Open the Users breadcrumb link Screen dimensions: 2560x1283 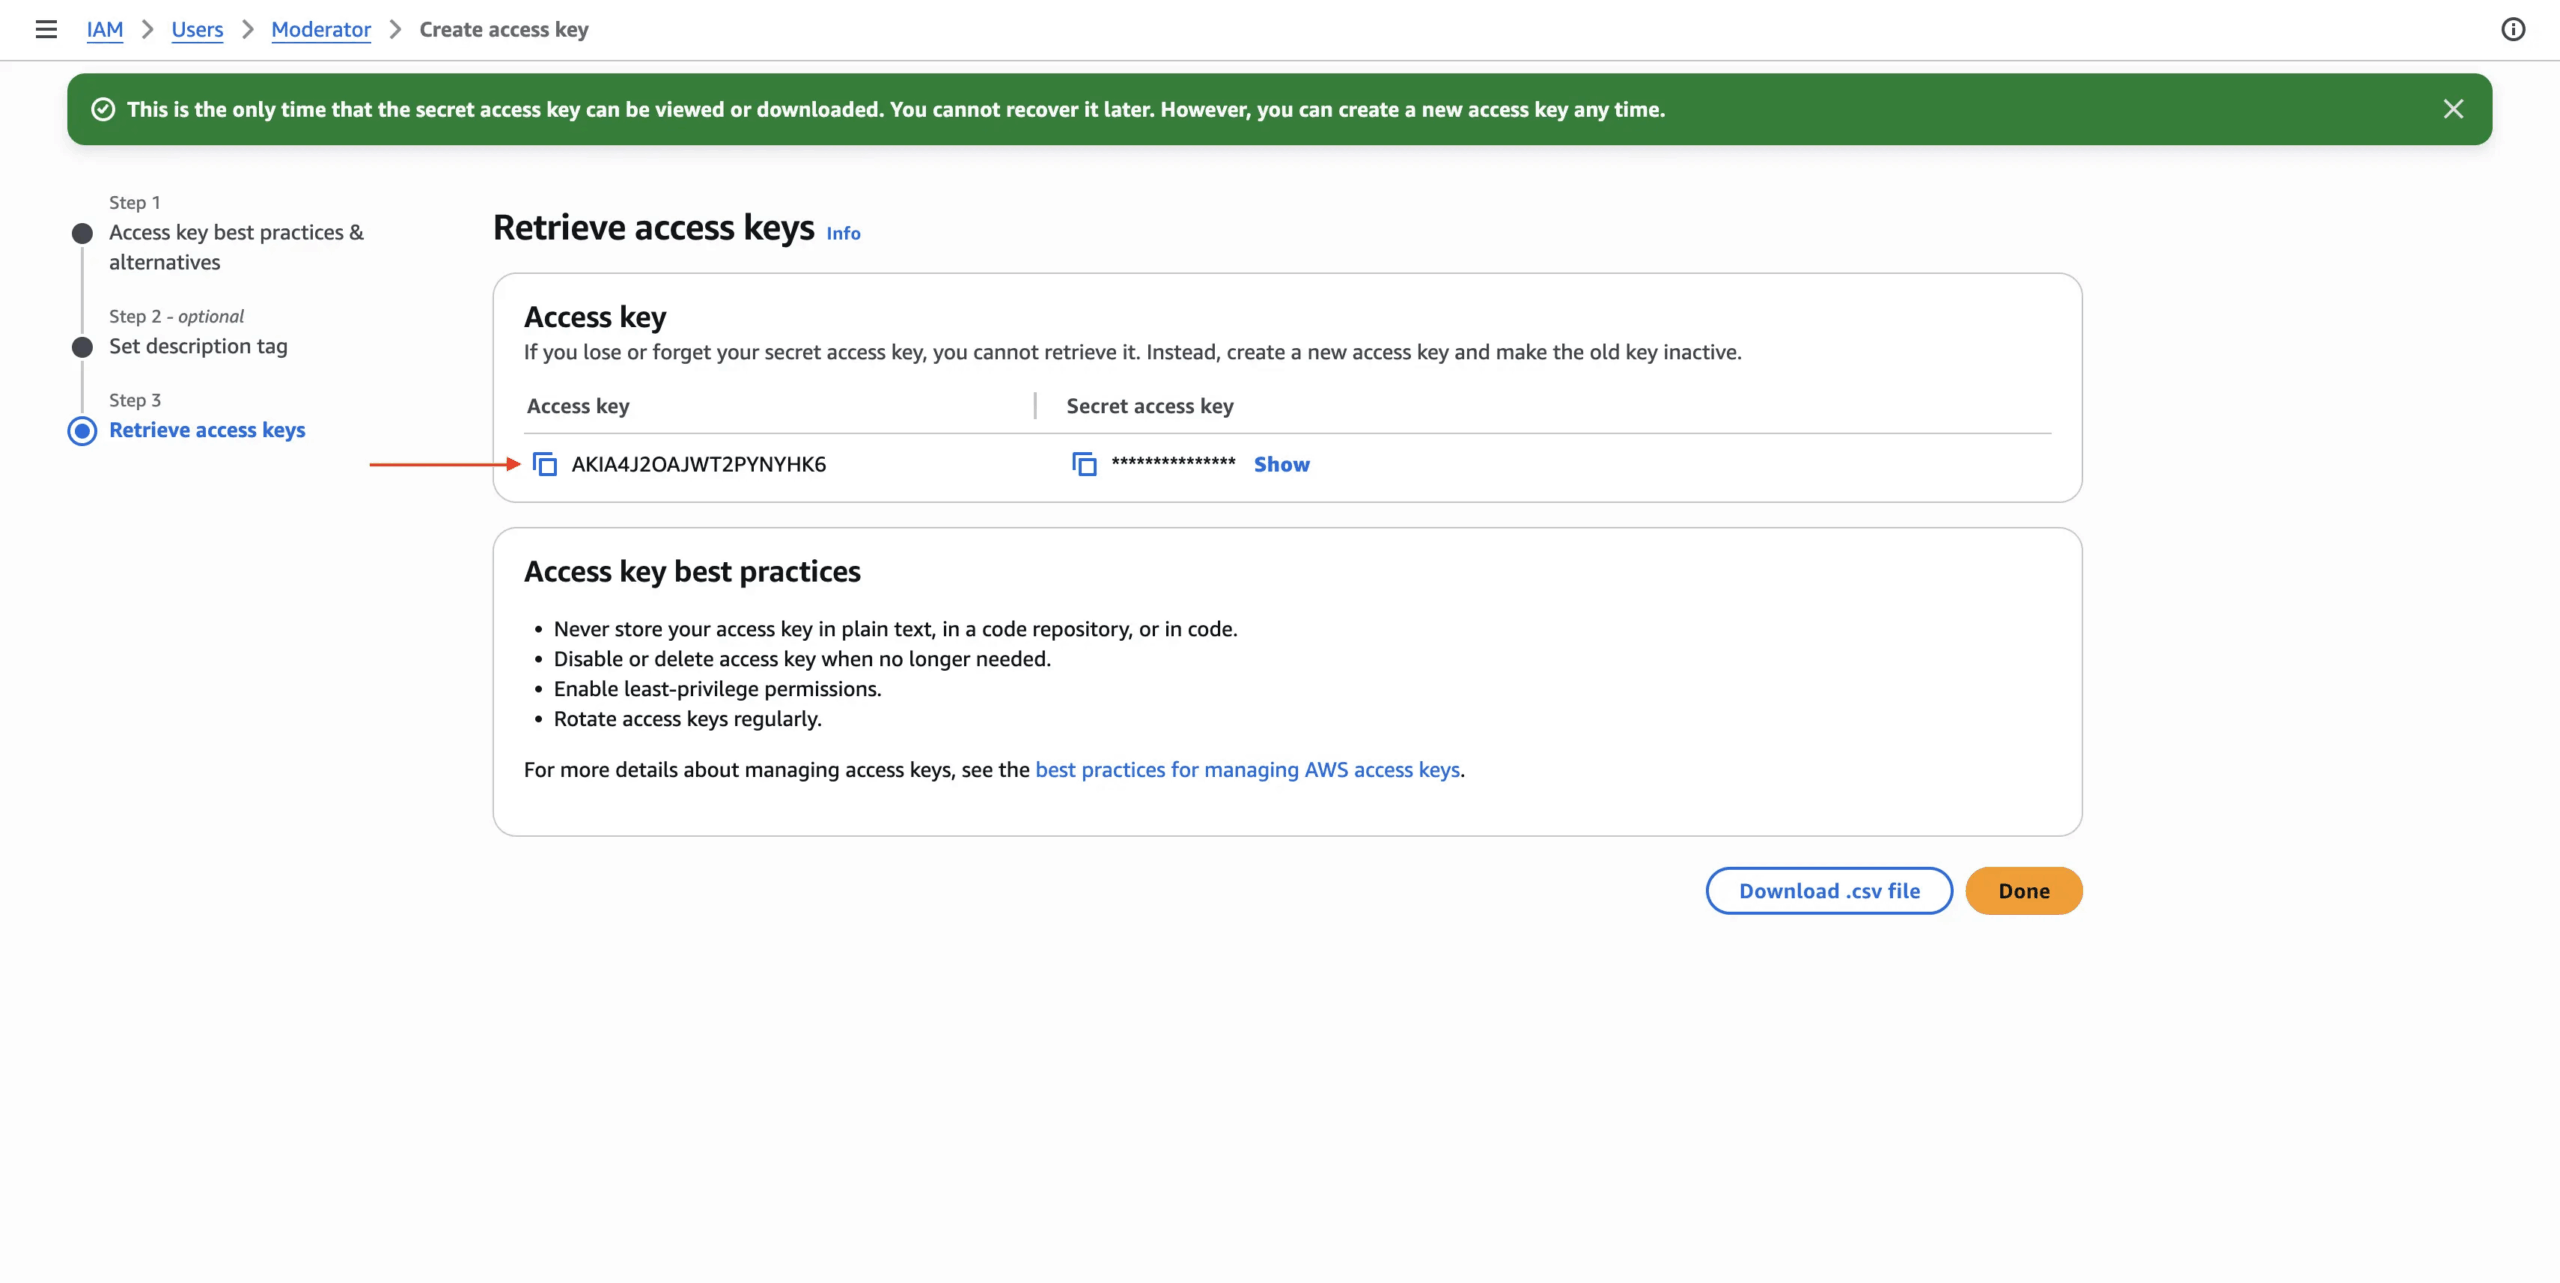tap(197, 30)
